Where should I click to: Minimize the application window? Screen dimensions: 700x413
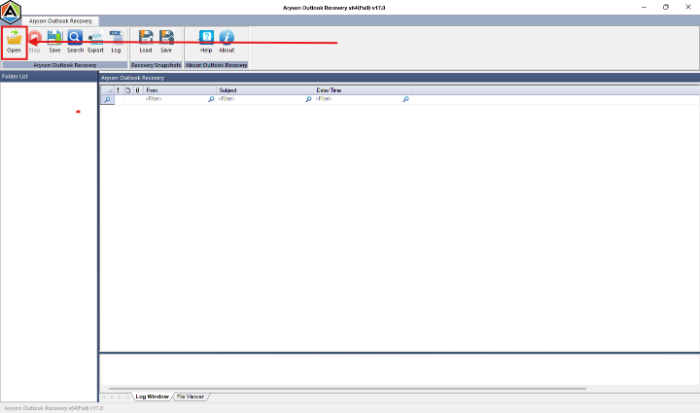(x=644, y=7)
